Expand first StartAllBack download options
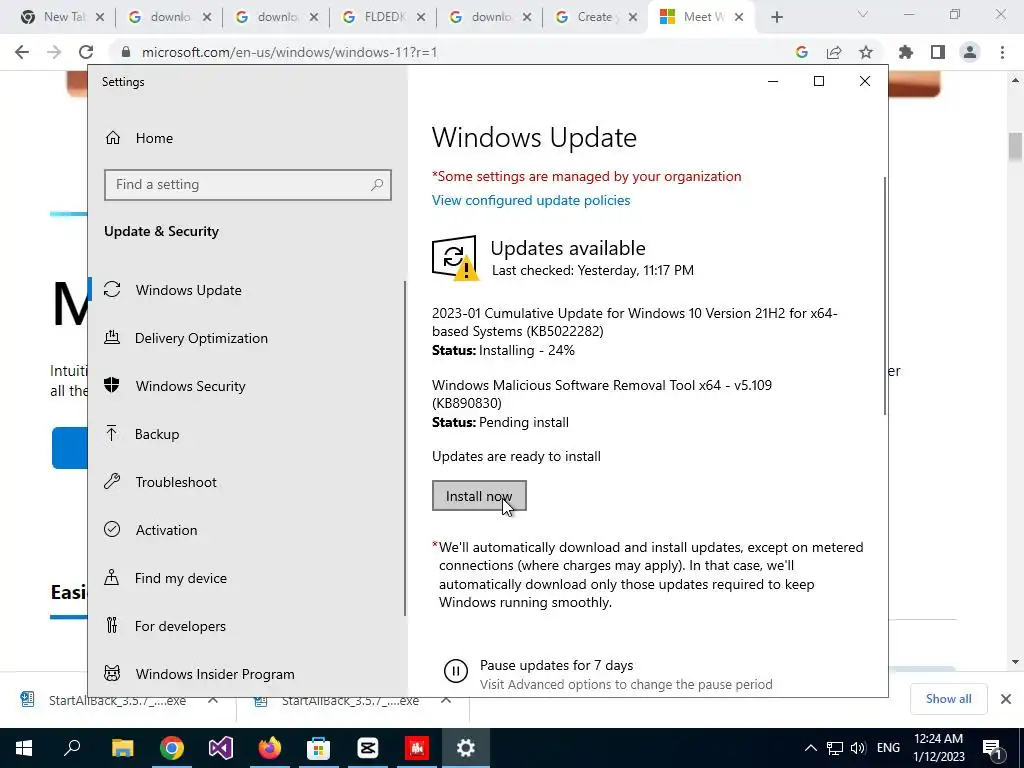 (x=213, y=700)
